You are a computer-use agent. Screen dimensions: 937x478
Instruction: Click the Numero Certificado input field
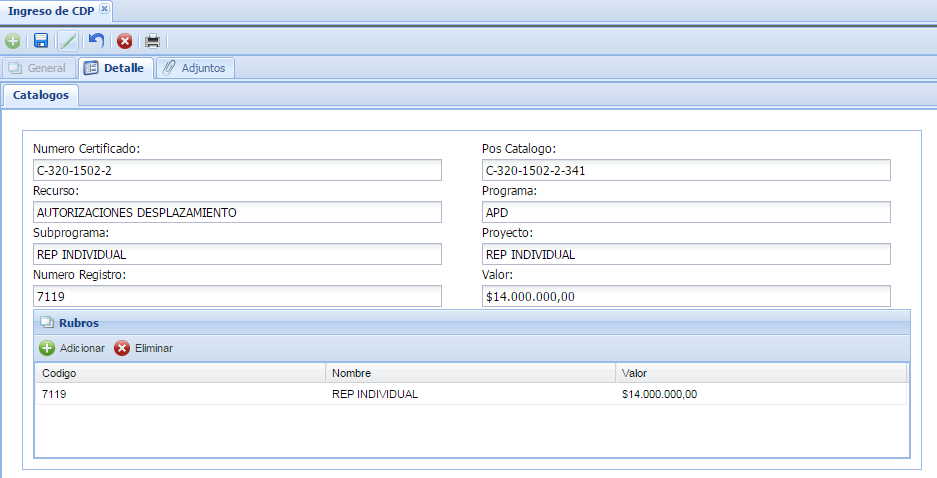[237, 170]
